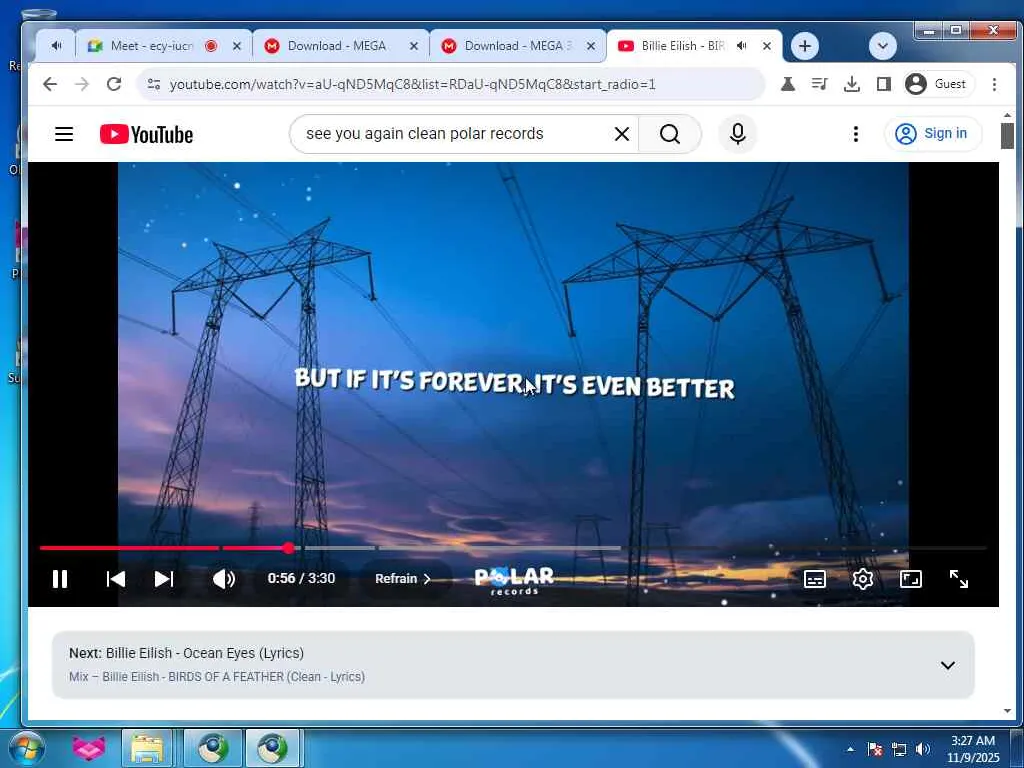Go to the YouTube home logo
The image size is (1024, 768).
point(146,134)
